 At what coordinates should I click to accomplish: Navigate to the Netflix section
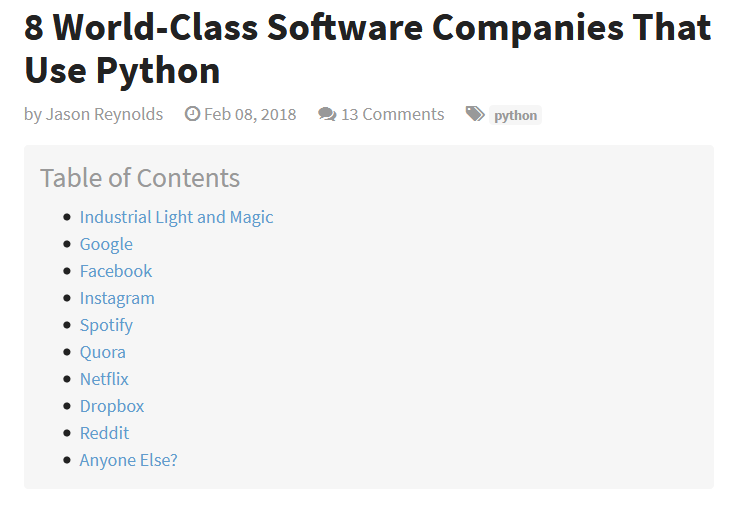click(x=104, y=379)
